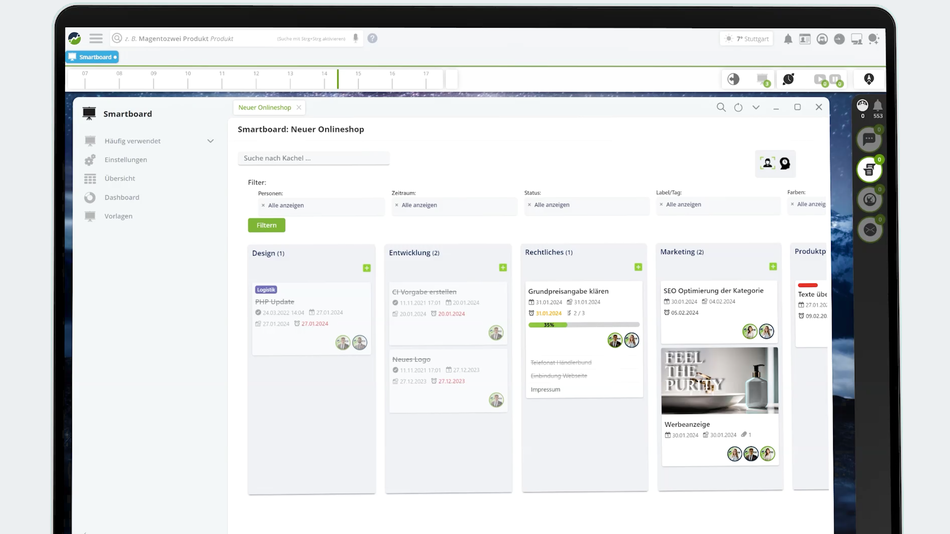
Task: Open the highlighted tray icon in right dock
Action: point(869,170)
